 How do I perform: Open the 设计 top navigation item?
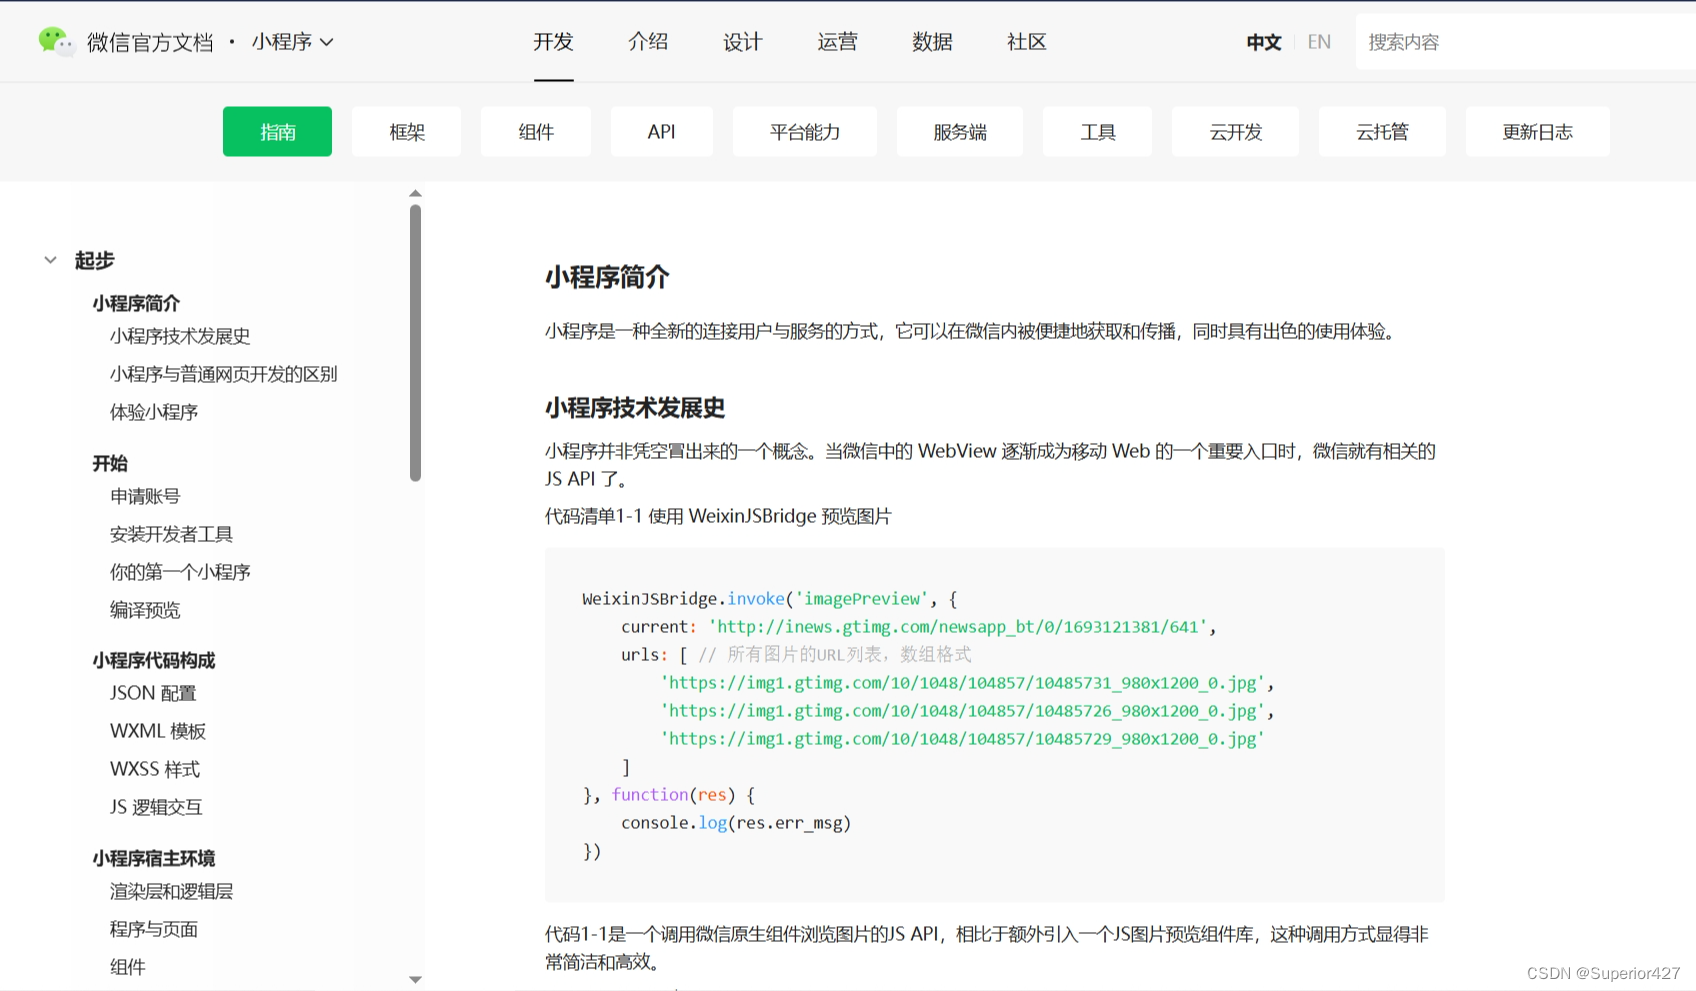click(743, 42)
